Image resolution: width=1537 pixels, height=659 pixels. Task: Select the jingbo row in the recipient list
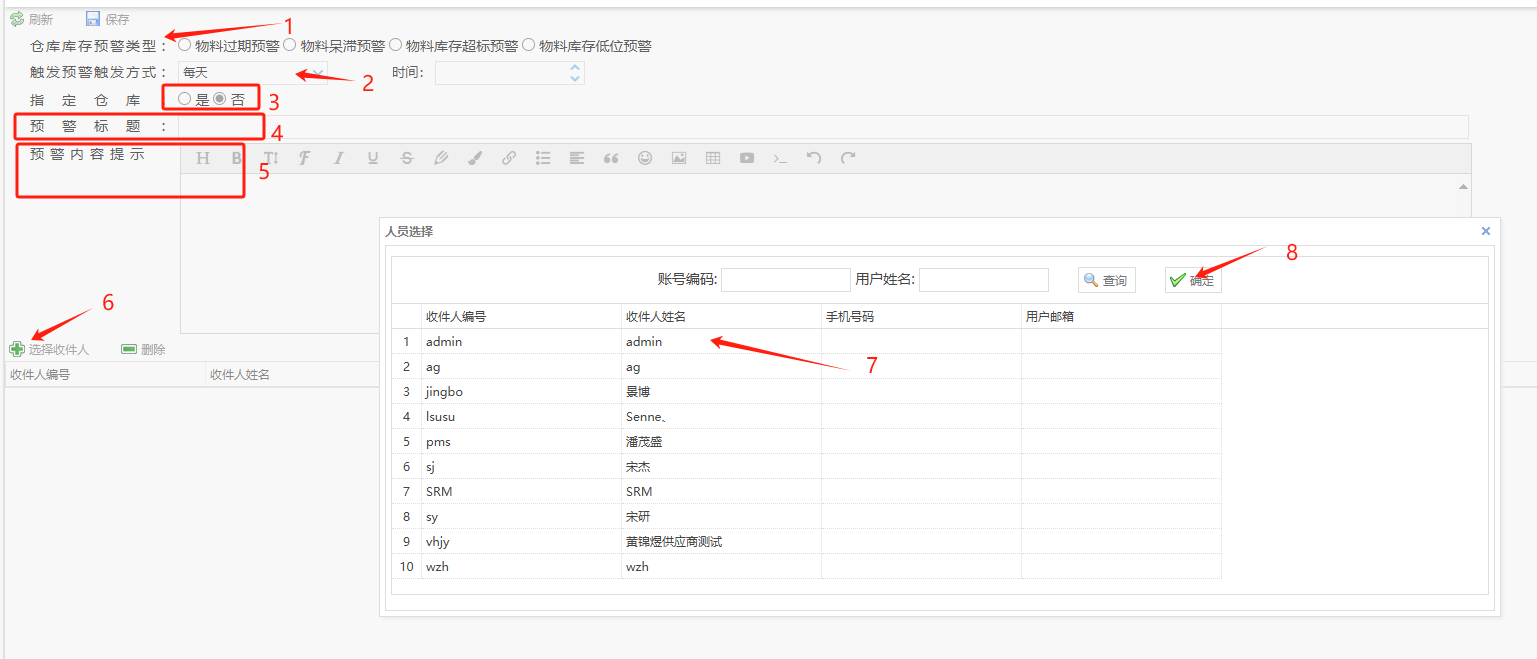pyautogui.click(x=520, y=392)
